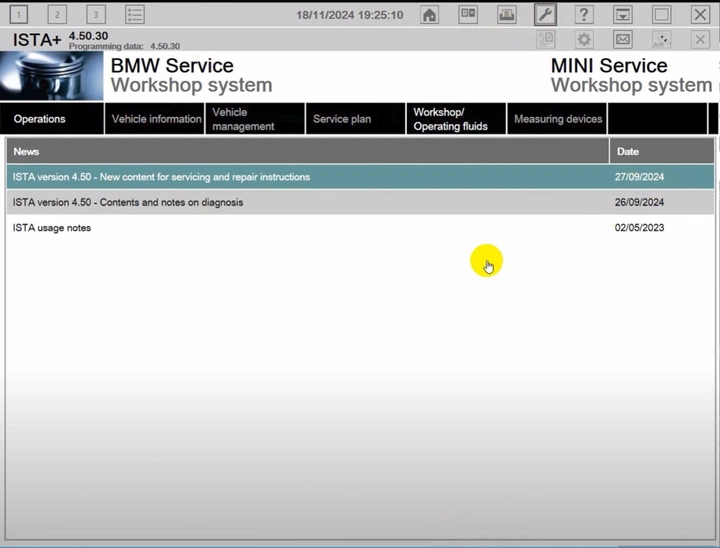Viewport: 720px width, 548px height.
Task: Go to the home screen icon
Action: point(429,15)
